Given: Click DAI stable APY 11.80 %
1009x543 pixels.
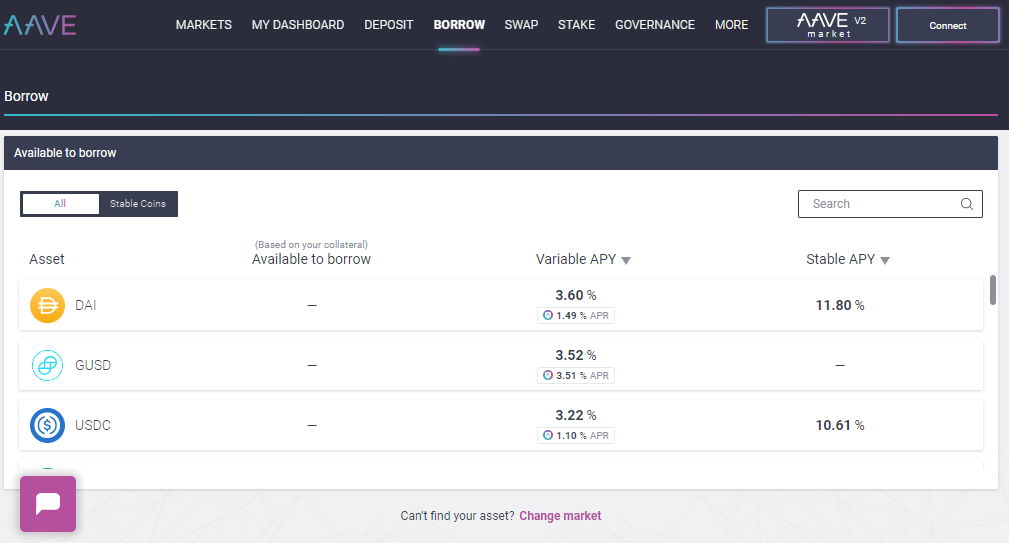Looking at the screenshot, I should pos(840,306).
